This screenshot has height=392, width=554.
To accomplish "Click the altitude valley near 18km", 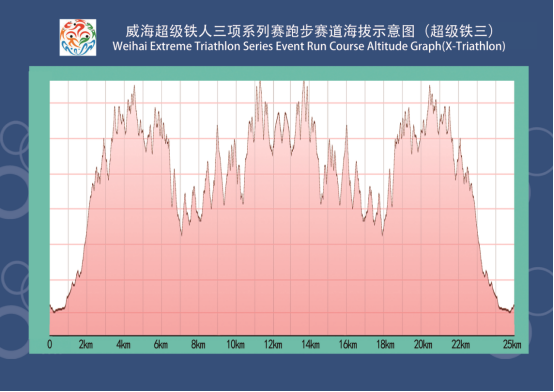I will coord(382,234).
